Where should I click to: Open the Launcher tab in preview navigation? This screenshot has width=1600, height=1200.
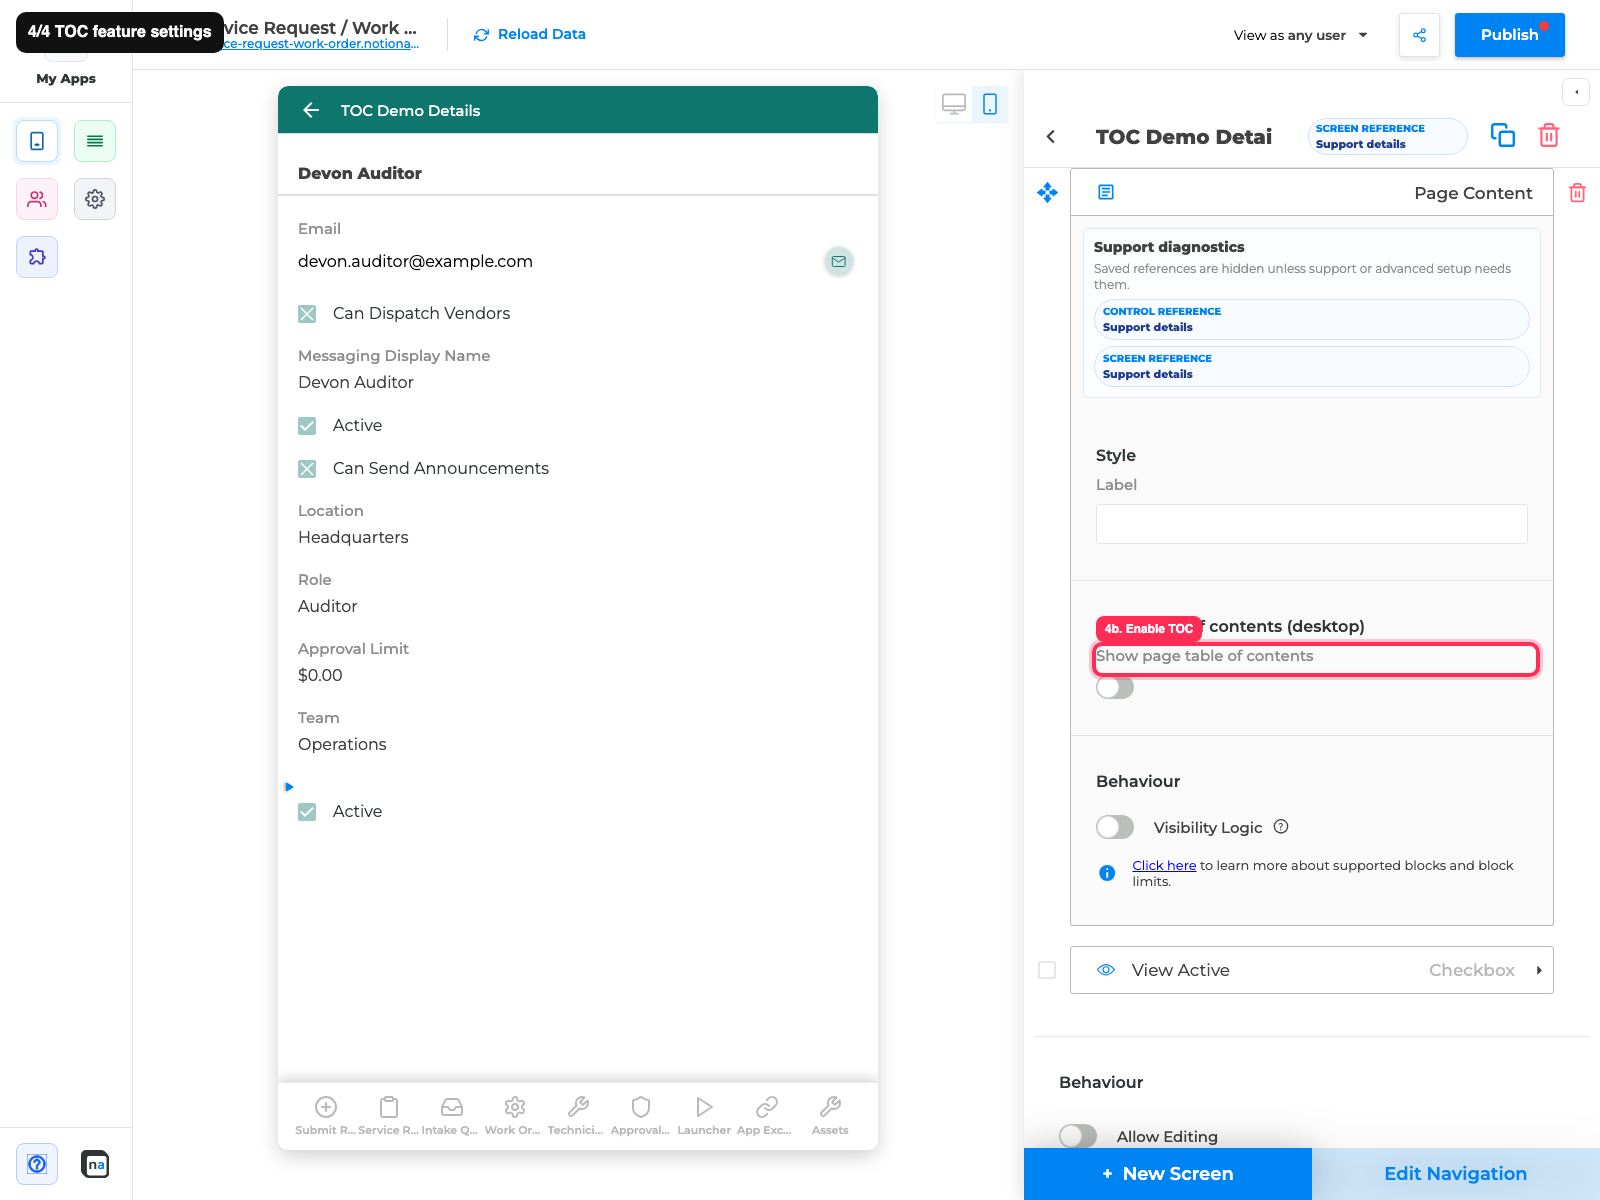pyautogui.click(x=704, y=1115)
